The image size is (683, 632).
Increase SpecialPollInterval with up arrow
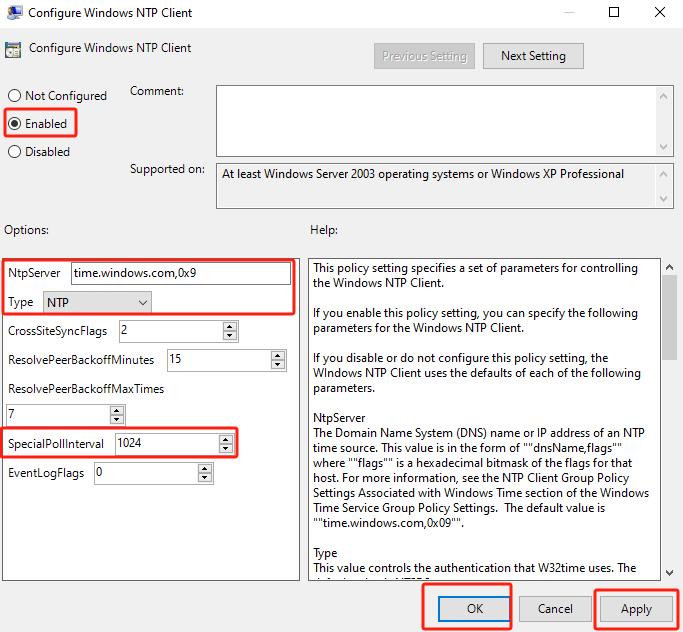(225, 438)
